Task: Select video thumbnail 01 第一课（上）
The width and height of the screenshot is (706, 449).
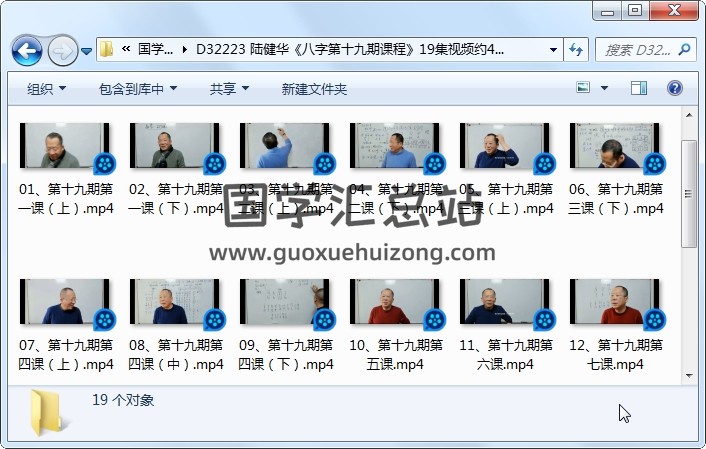Action: coord(65,146)
